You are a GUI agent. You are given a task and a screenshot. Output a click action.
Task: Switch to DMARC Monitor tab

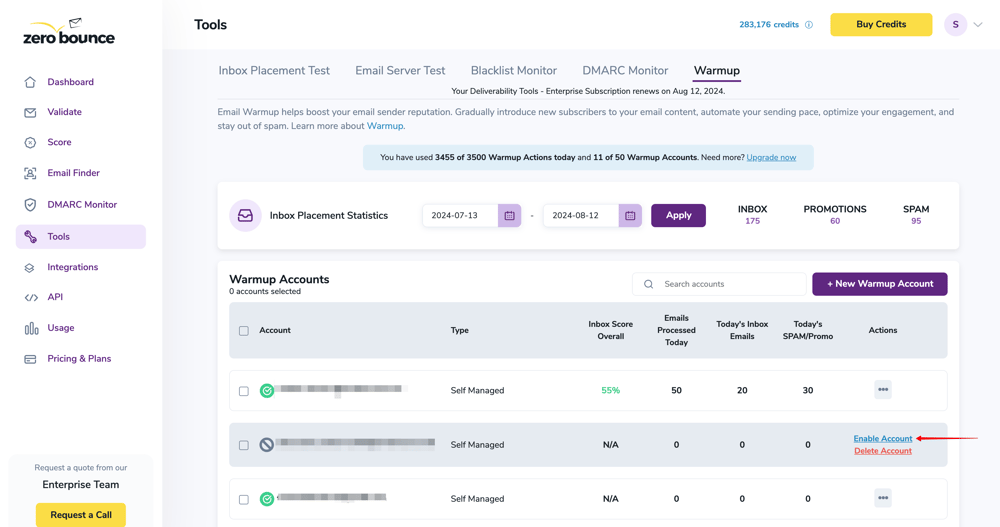pyautogui.click(x=625, y=71)
